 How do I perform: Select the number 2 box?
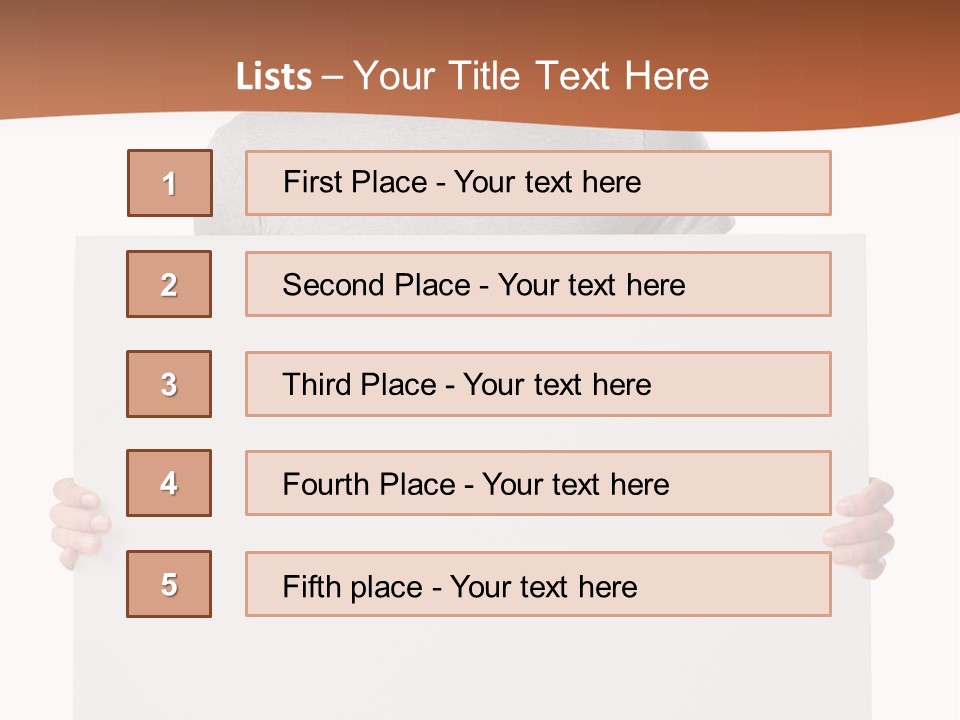point(169,284)
